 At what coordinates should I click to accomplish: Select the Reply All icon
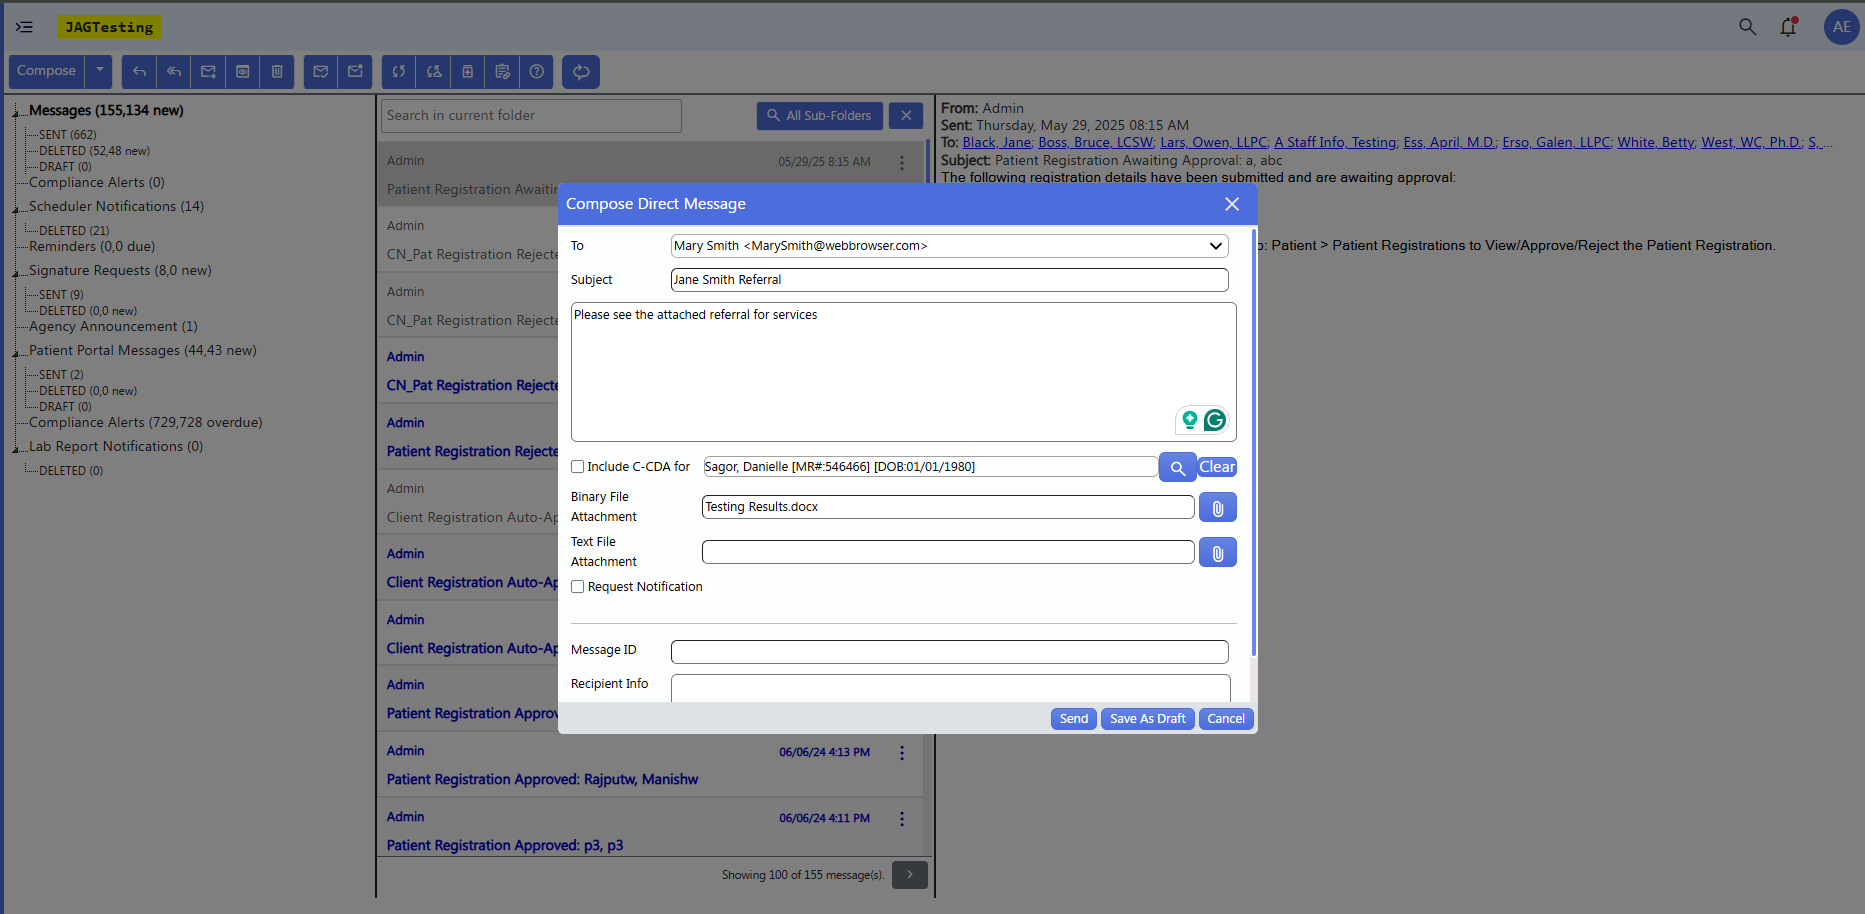pos(173,72)
